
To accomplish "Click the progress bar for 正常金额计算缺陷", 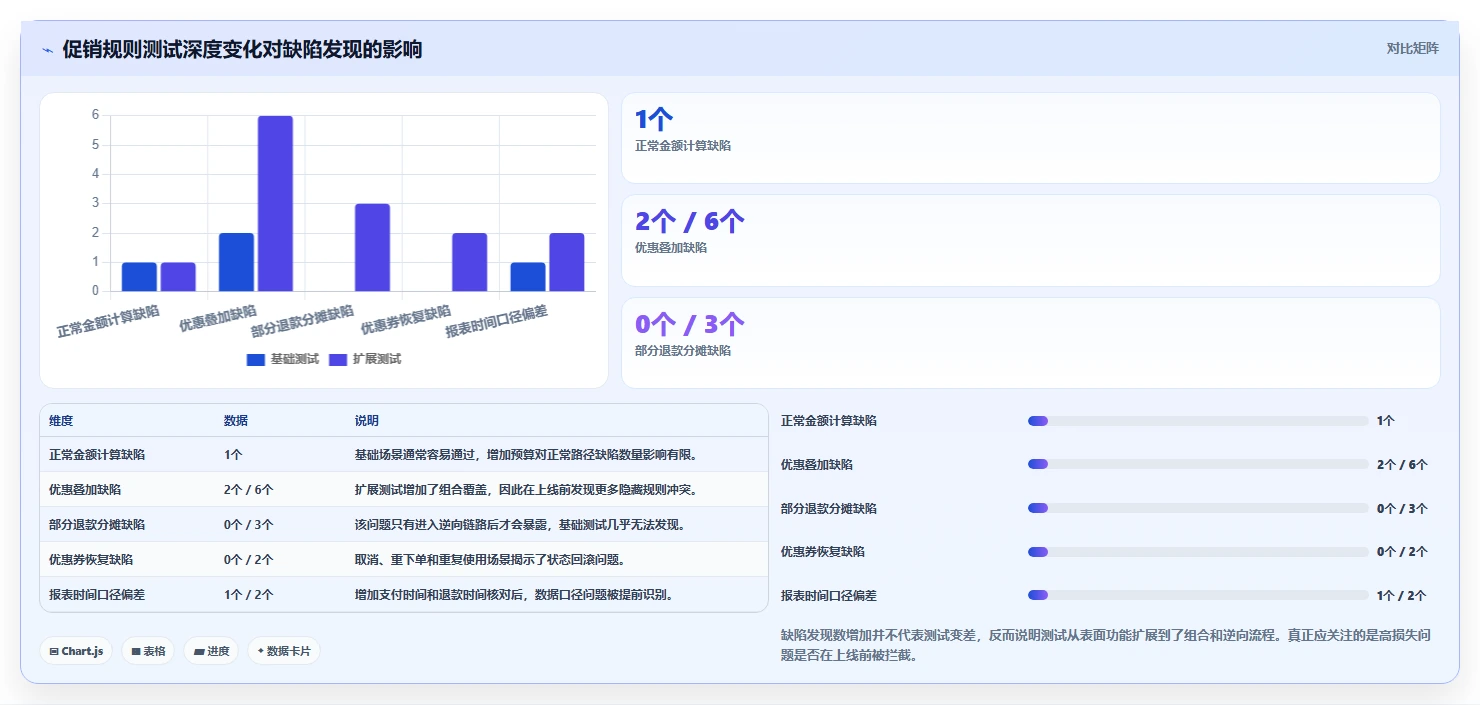I will pos(1198,421).
